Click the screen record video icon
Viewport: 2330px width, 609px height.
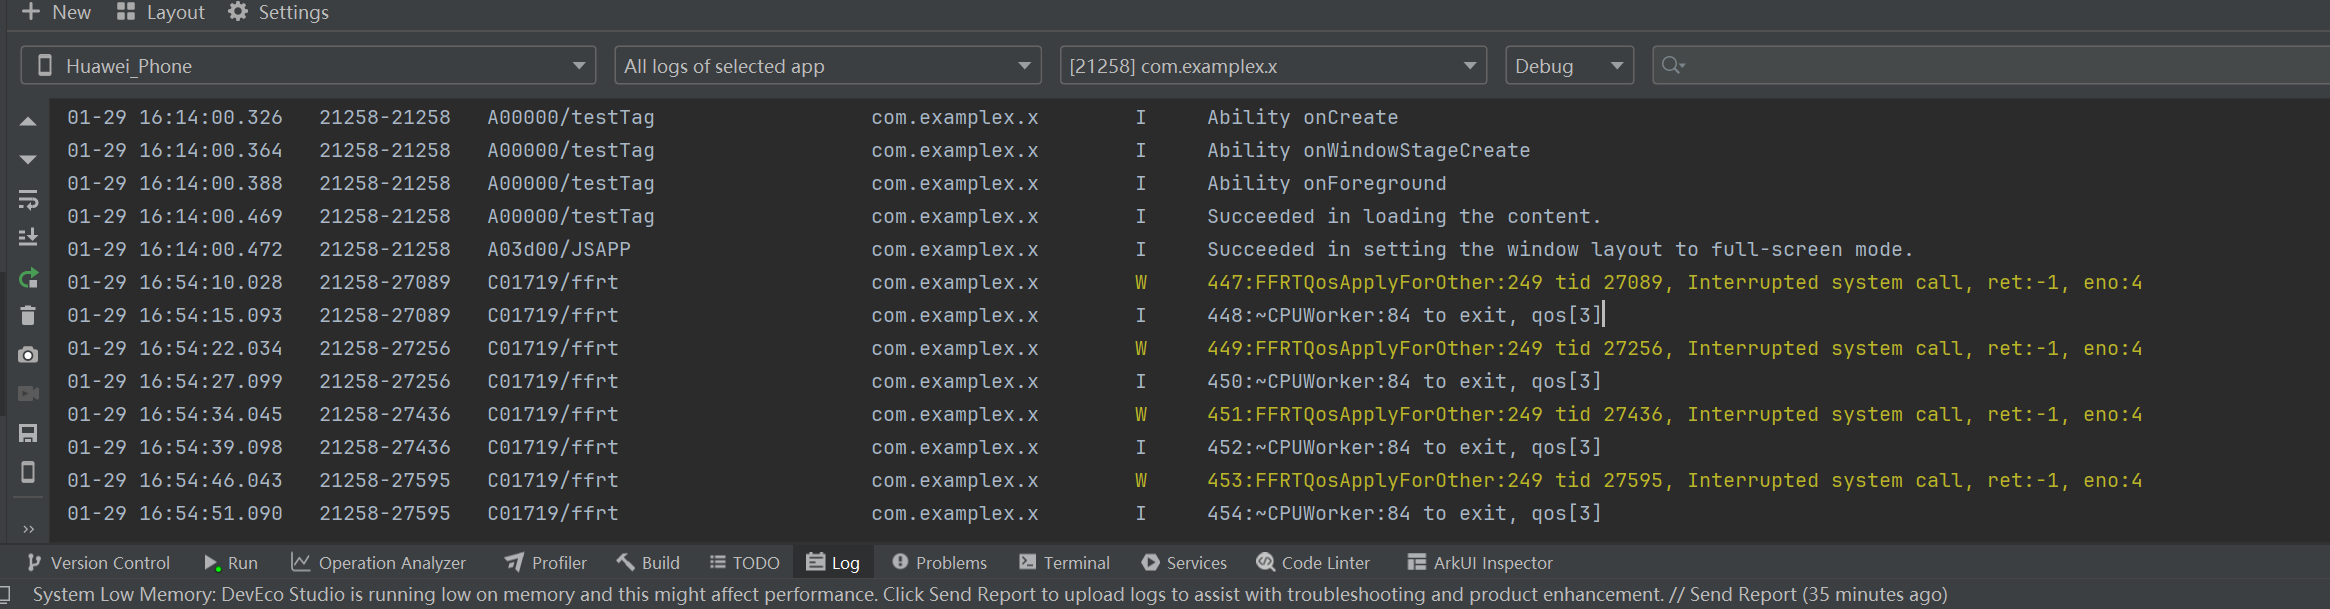click(x=28, y=394)
